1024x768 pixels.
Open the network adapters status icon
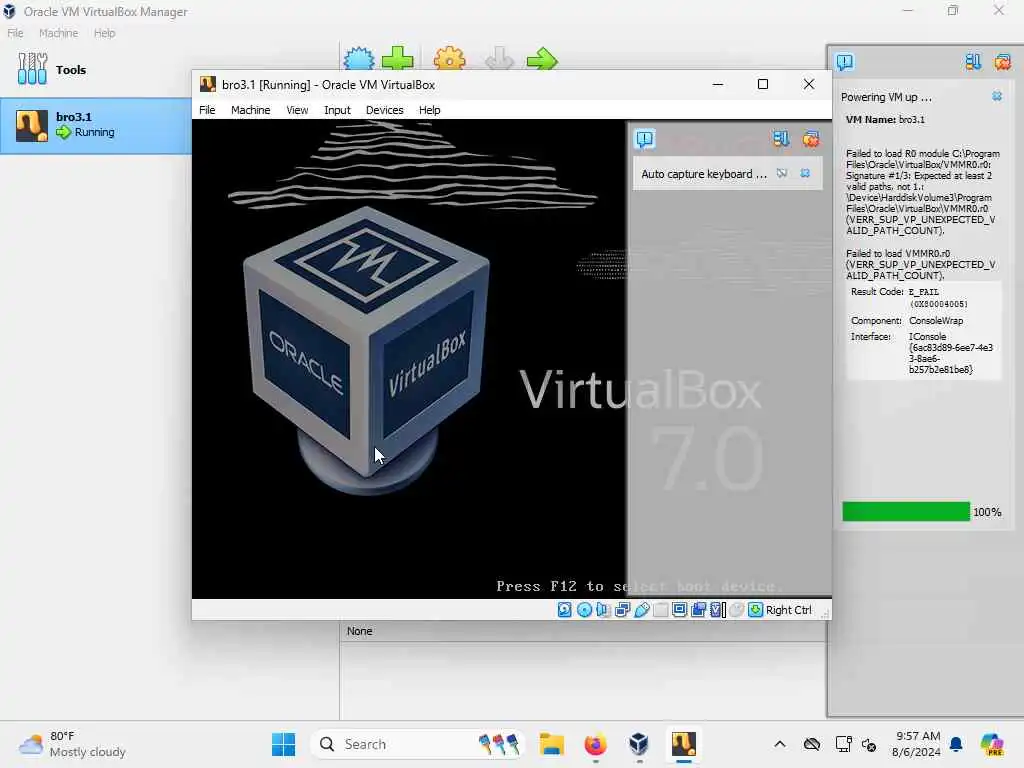pos(622,610)
